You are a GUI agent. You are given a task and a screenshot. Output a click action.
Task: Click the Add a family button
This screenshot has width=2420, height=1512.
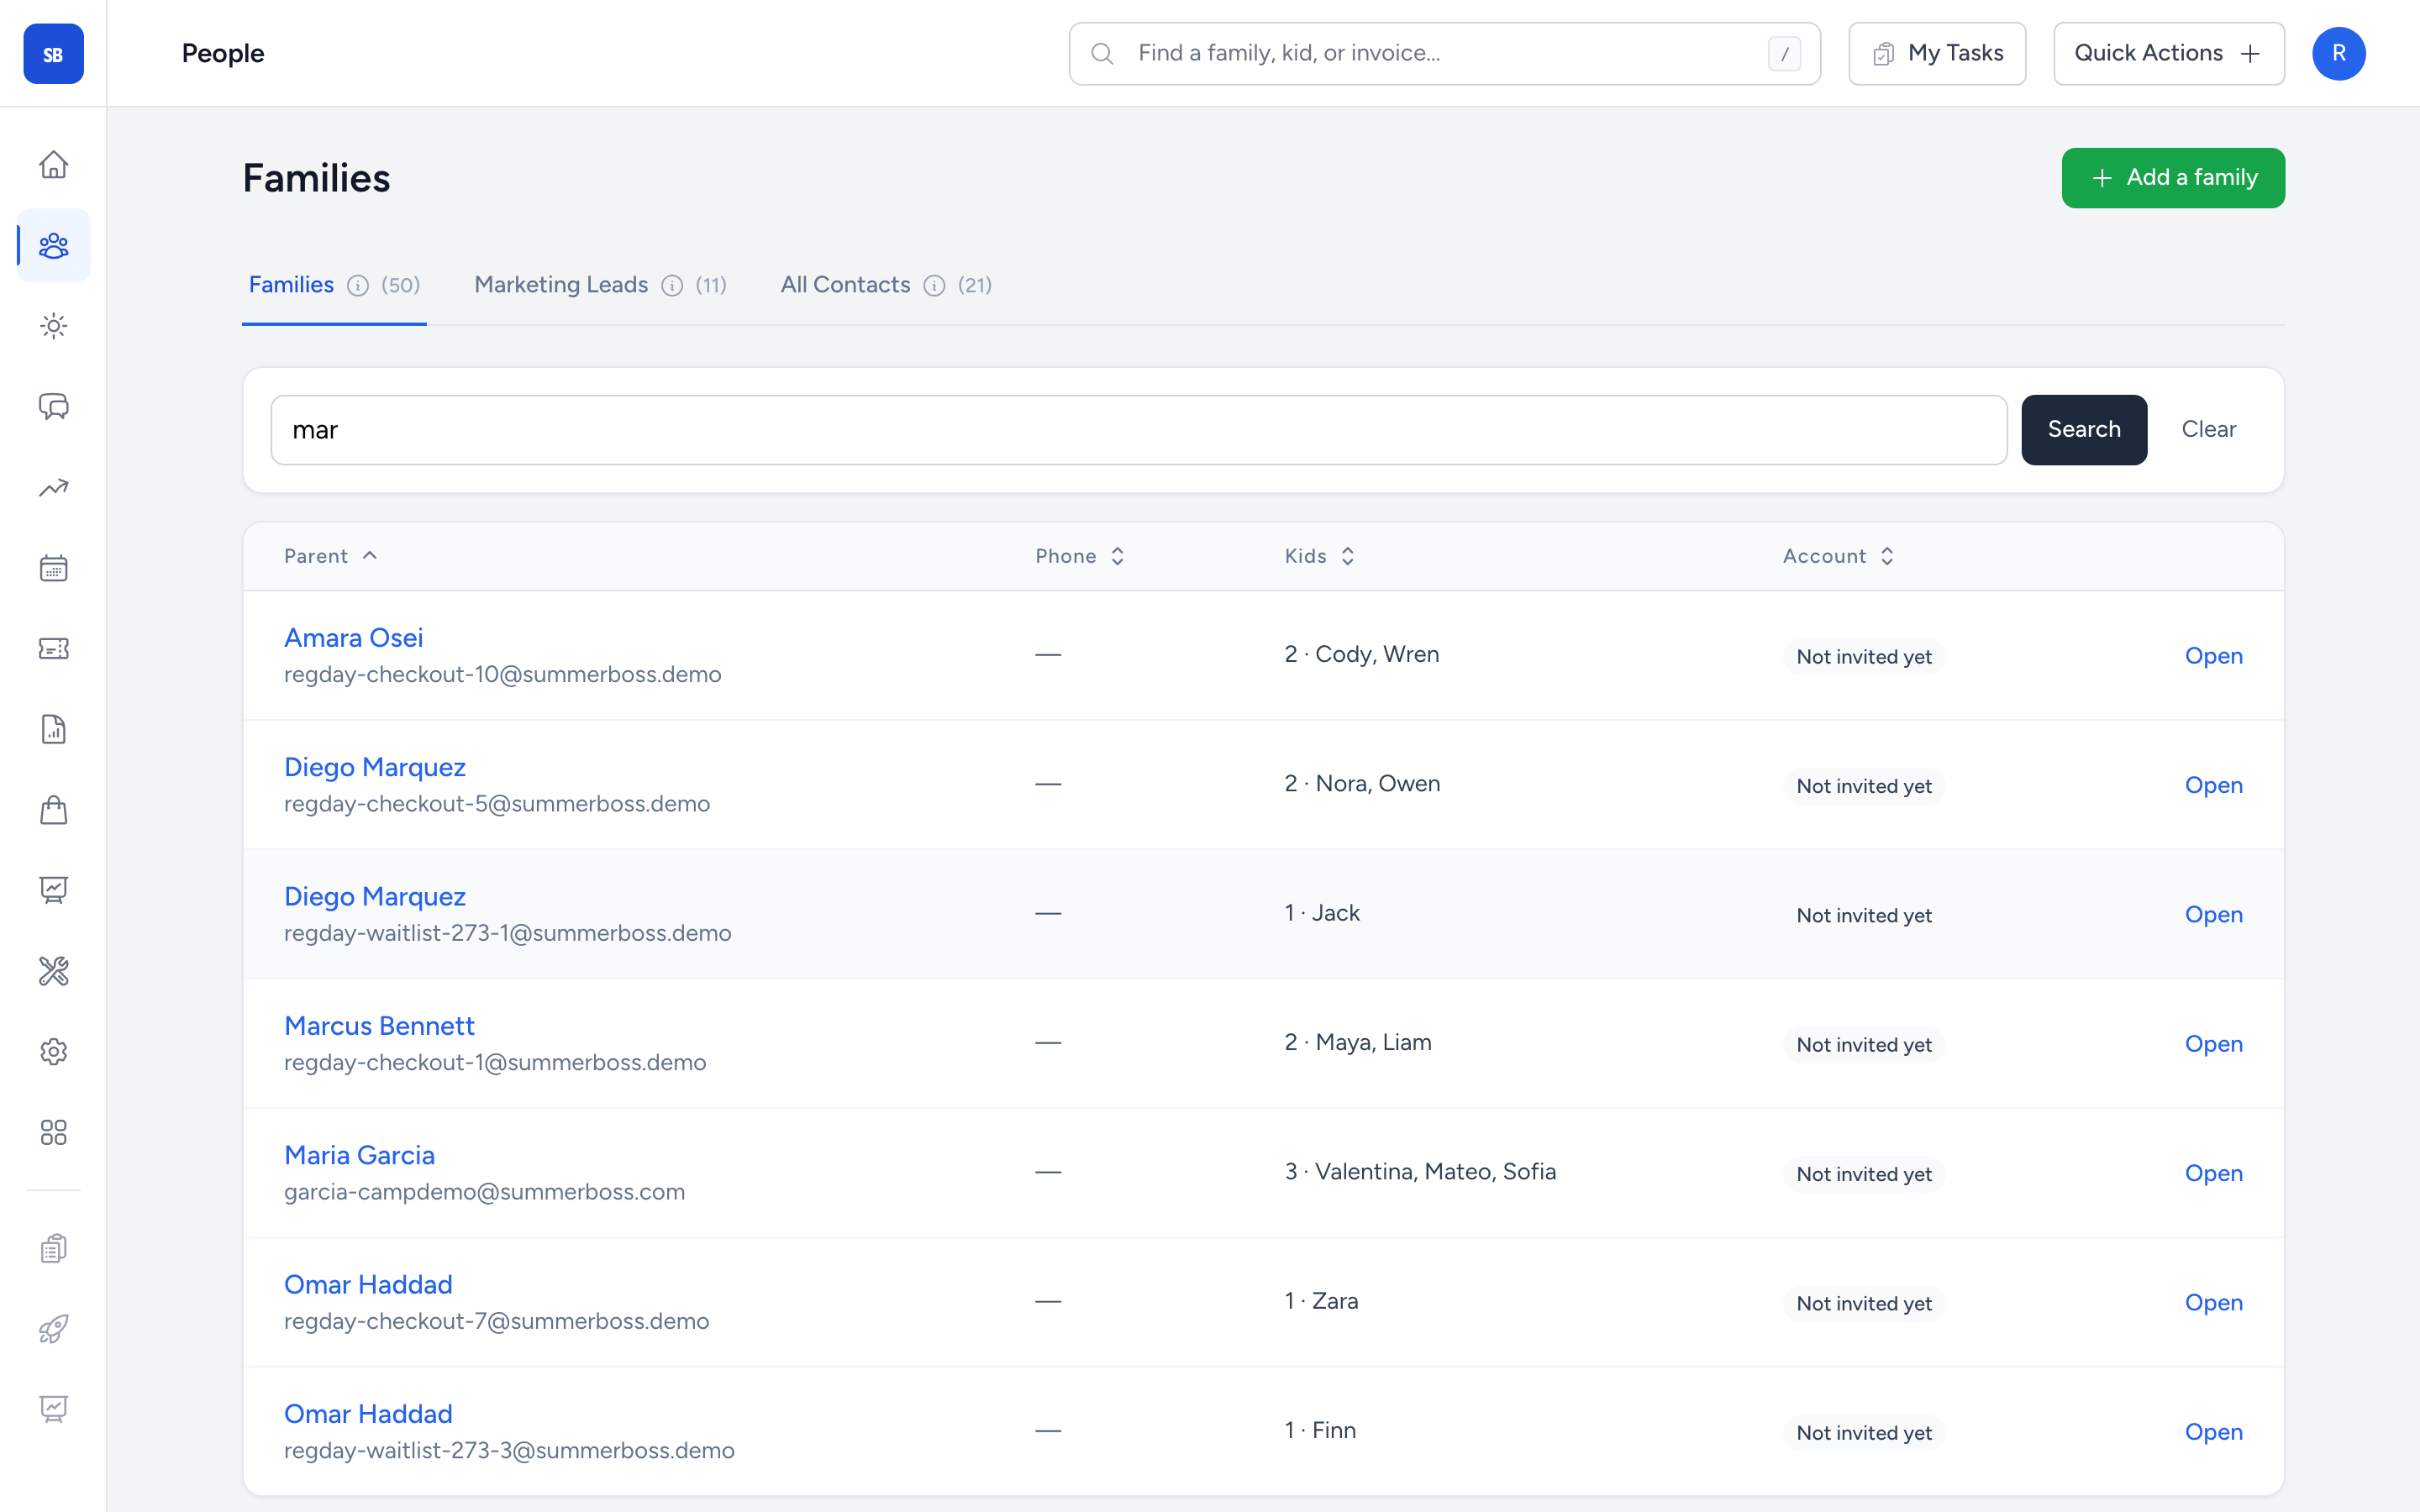pyautogui.click(x=2173, y=178)
